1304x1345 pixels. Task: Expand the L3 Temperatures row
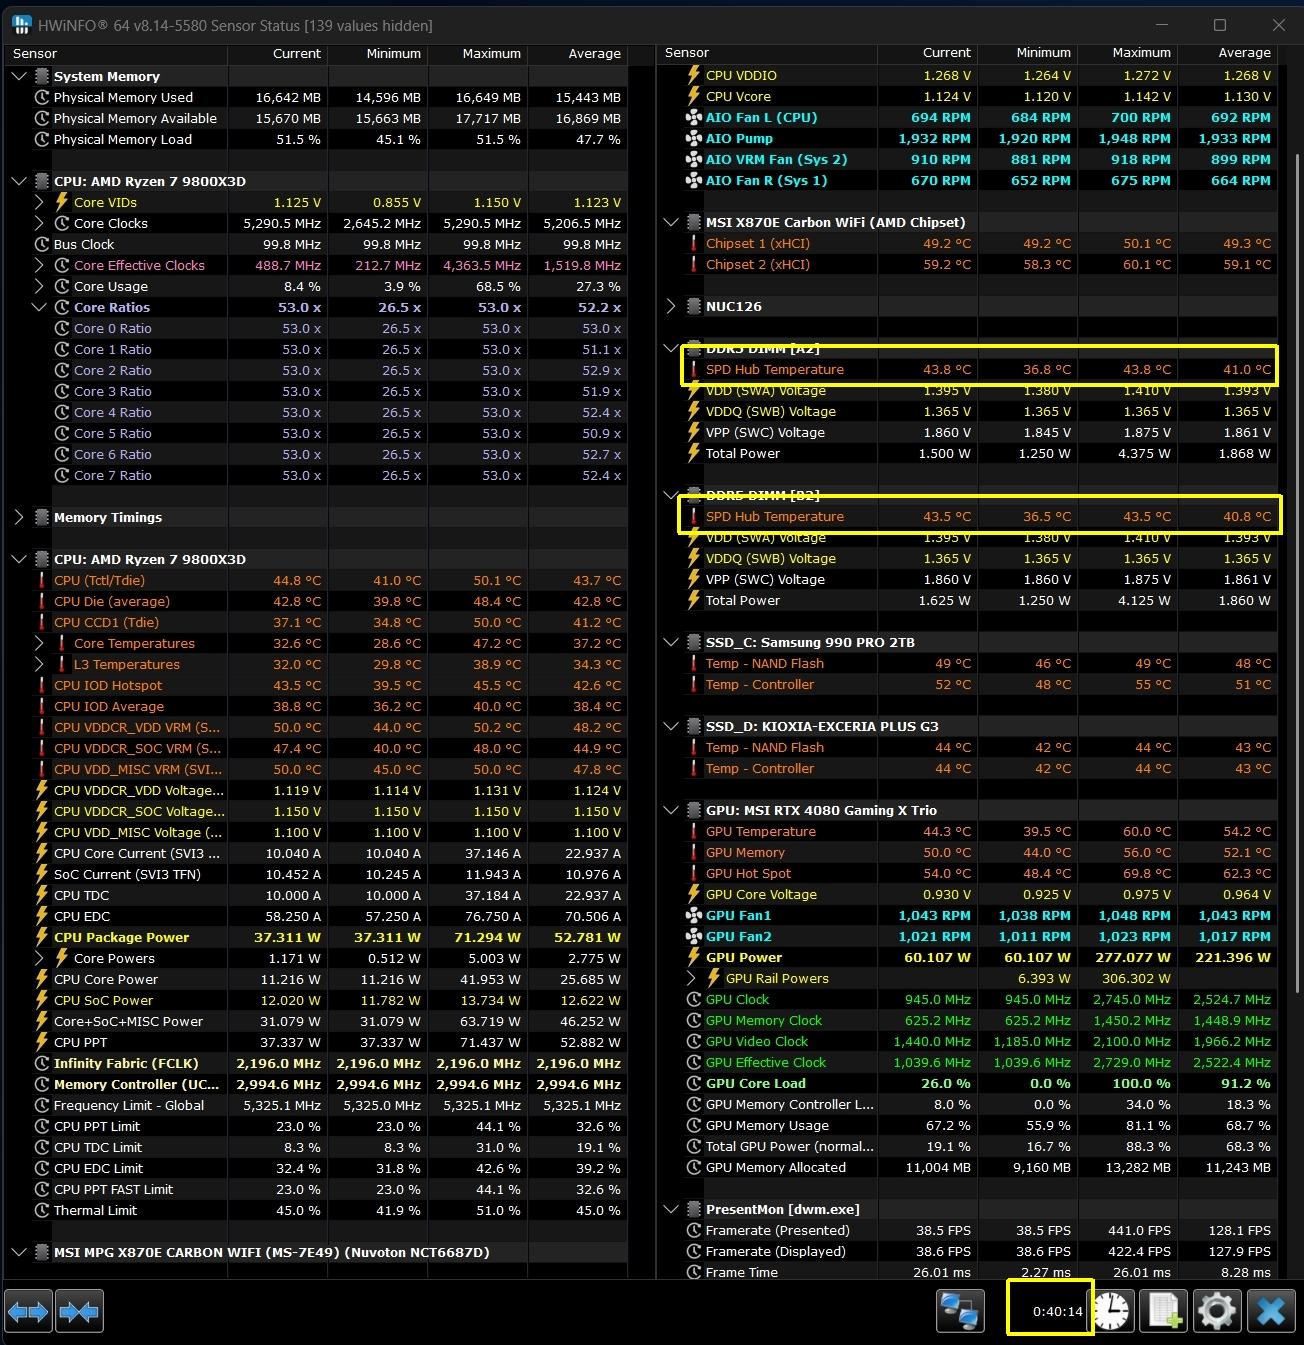tap(39, 665)
